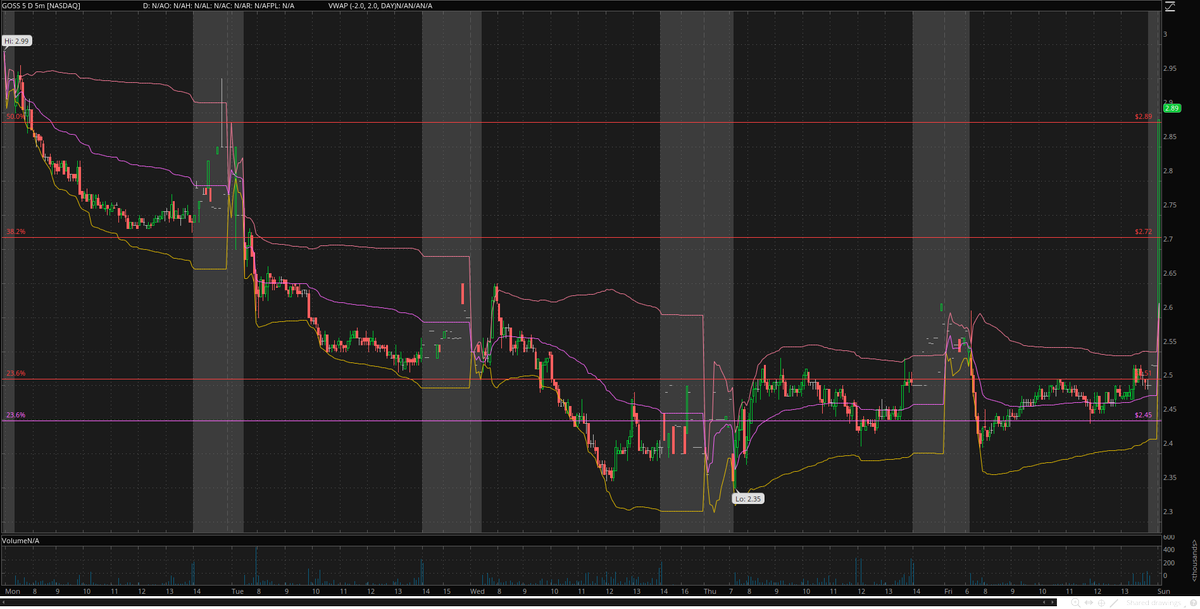Click the Mon date label on time axis
Image resolution: width=1200 pixels, height=609 pixels.
click(x=10, y=592)
